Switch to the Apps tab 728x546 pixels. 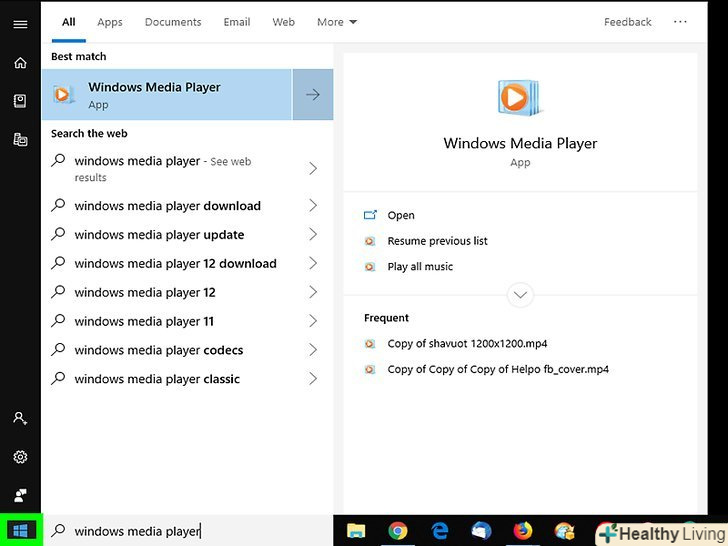click(x=110, y=22)
